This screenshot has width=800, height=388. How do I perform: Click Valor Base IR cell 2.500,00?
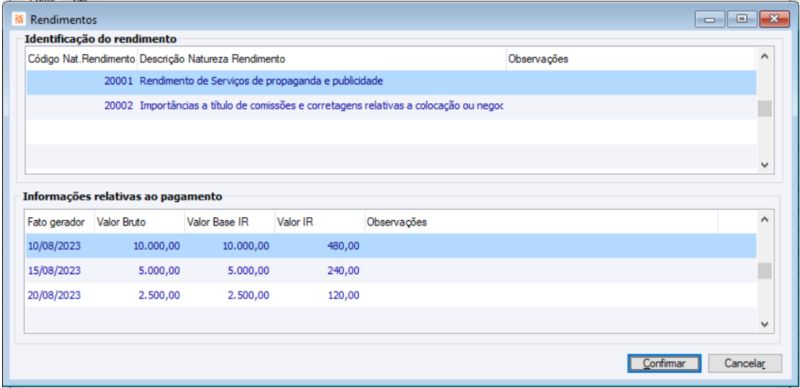pos(229,295)
